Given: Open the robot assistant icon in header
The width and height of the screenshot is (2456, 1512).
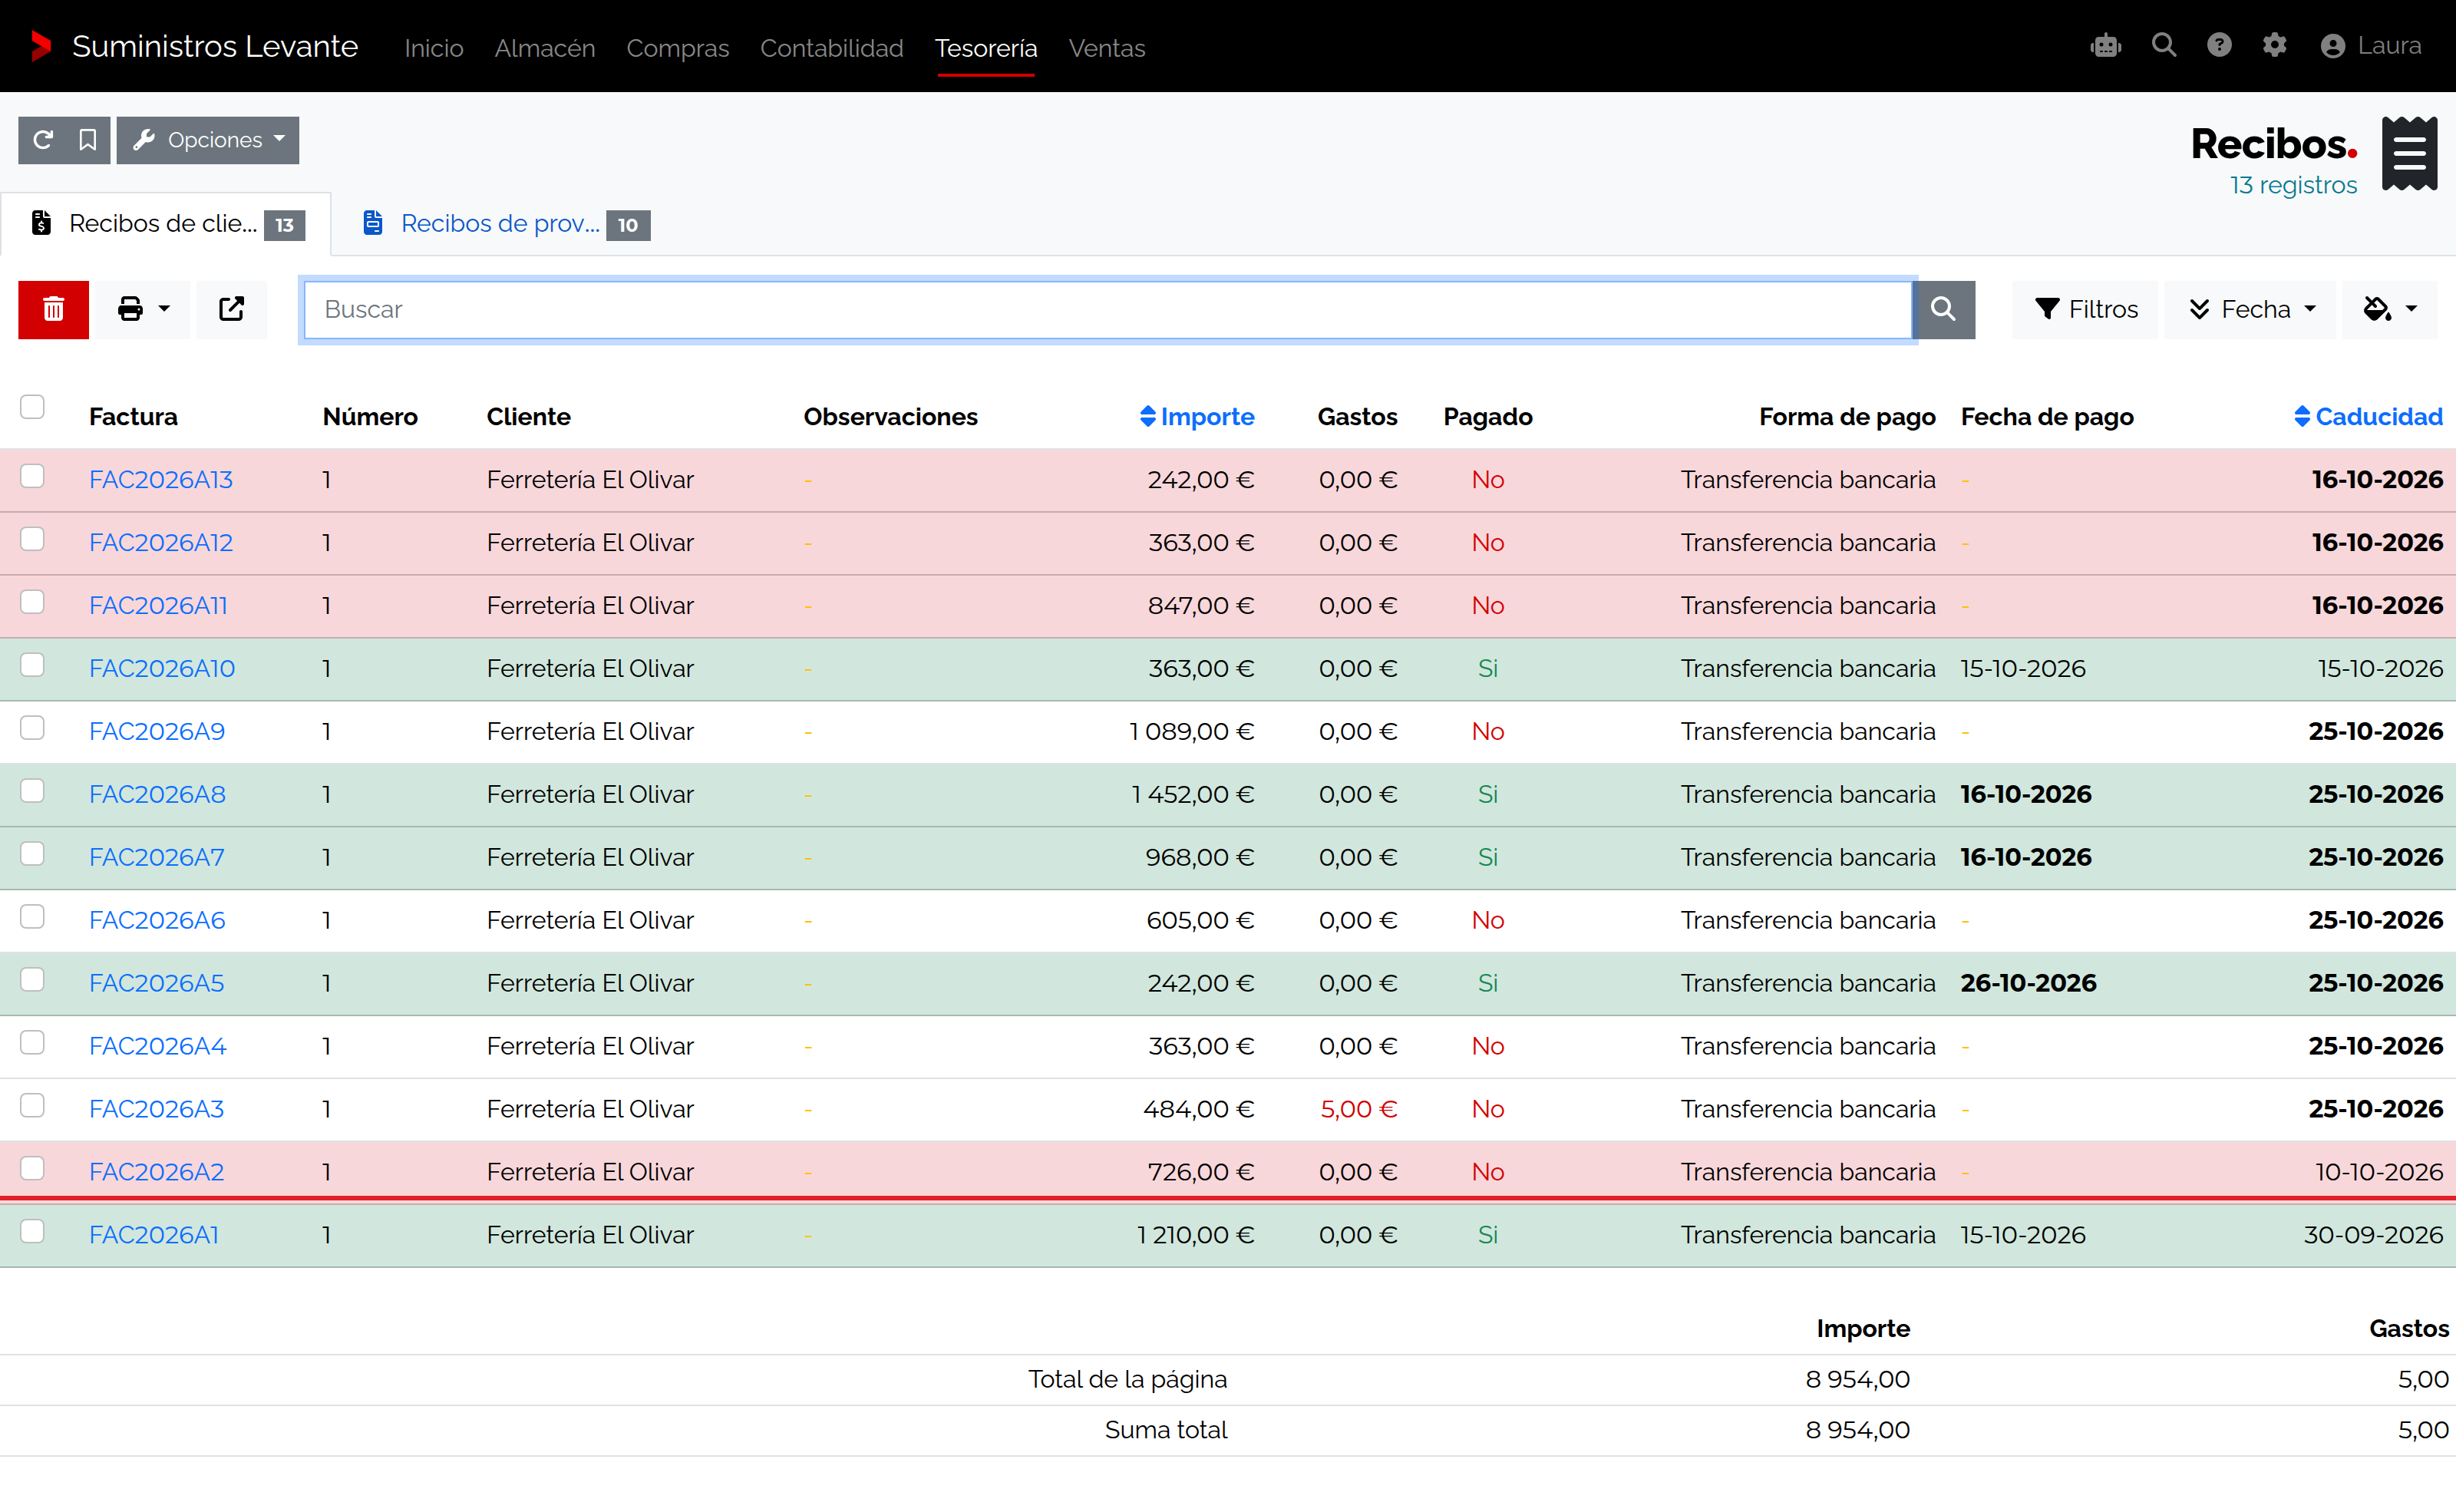Looking at the screenshot, I should (x=2106, y=46).
